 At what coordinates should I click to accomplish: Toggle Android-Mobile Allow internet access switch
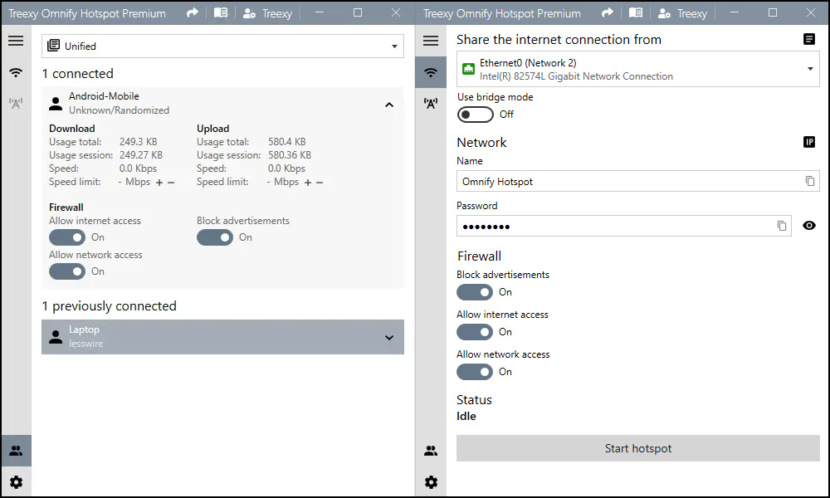pos(67,238)
